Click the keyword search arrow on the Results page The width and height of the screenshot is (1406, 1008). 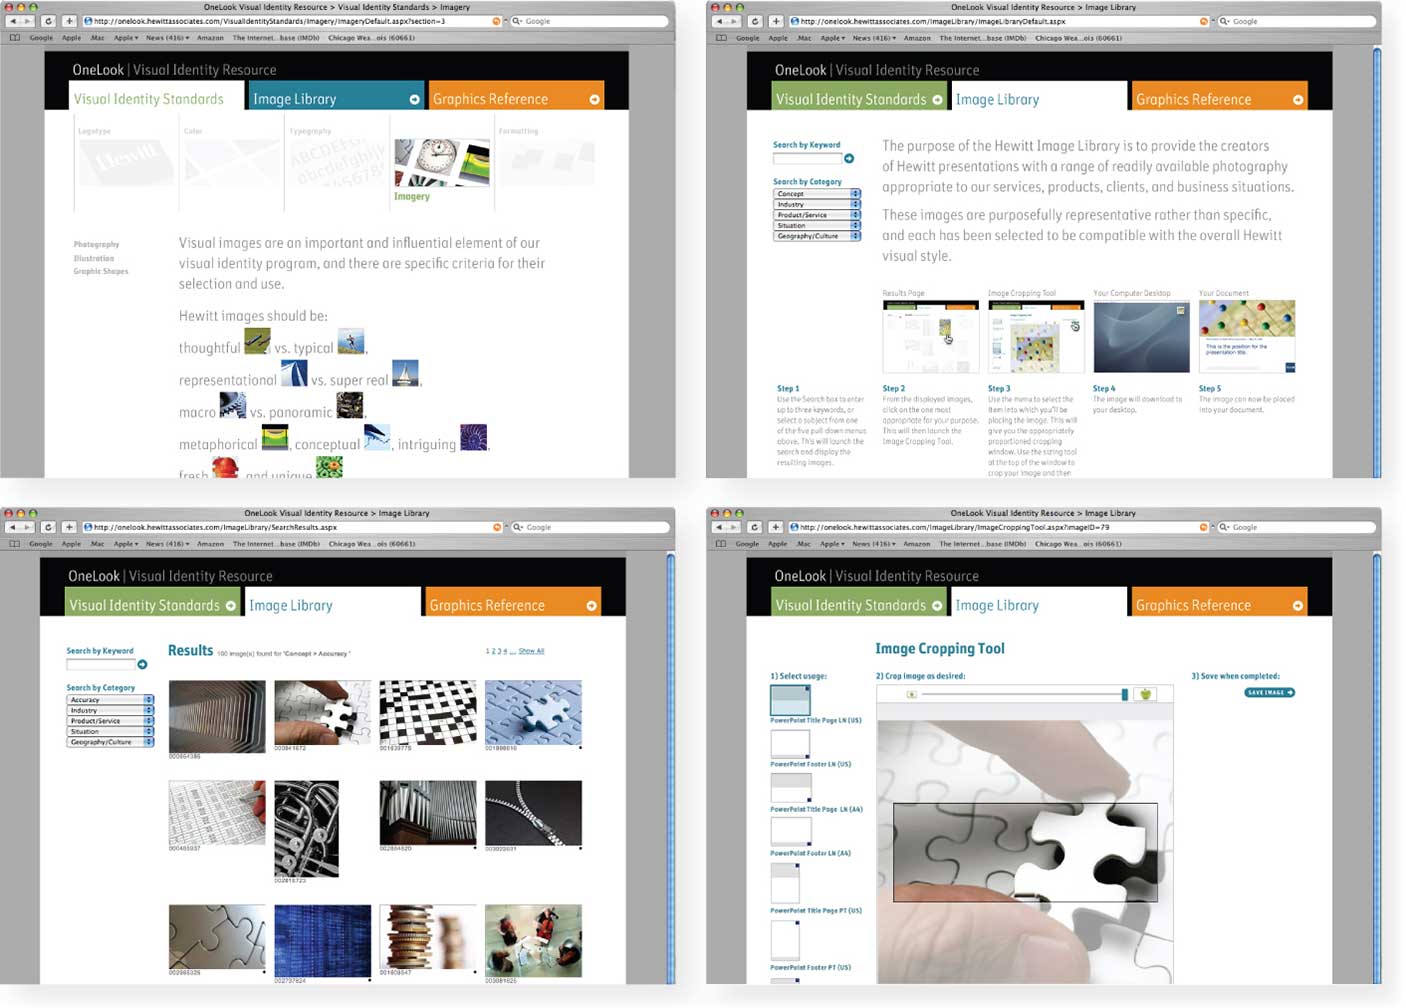(142, 664)
